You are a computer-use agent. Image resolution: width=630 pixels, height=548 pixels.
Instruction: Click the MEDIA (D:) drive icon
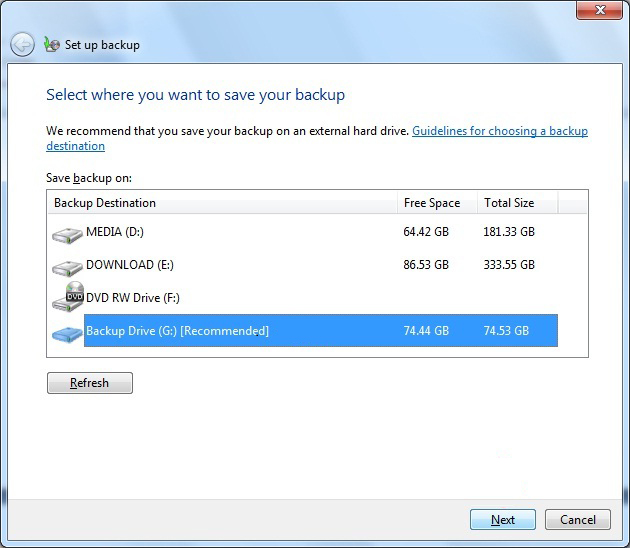(x=68, y=234)
